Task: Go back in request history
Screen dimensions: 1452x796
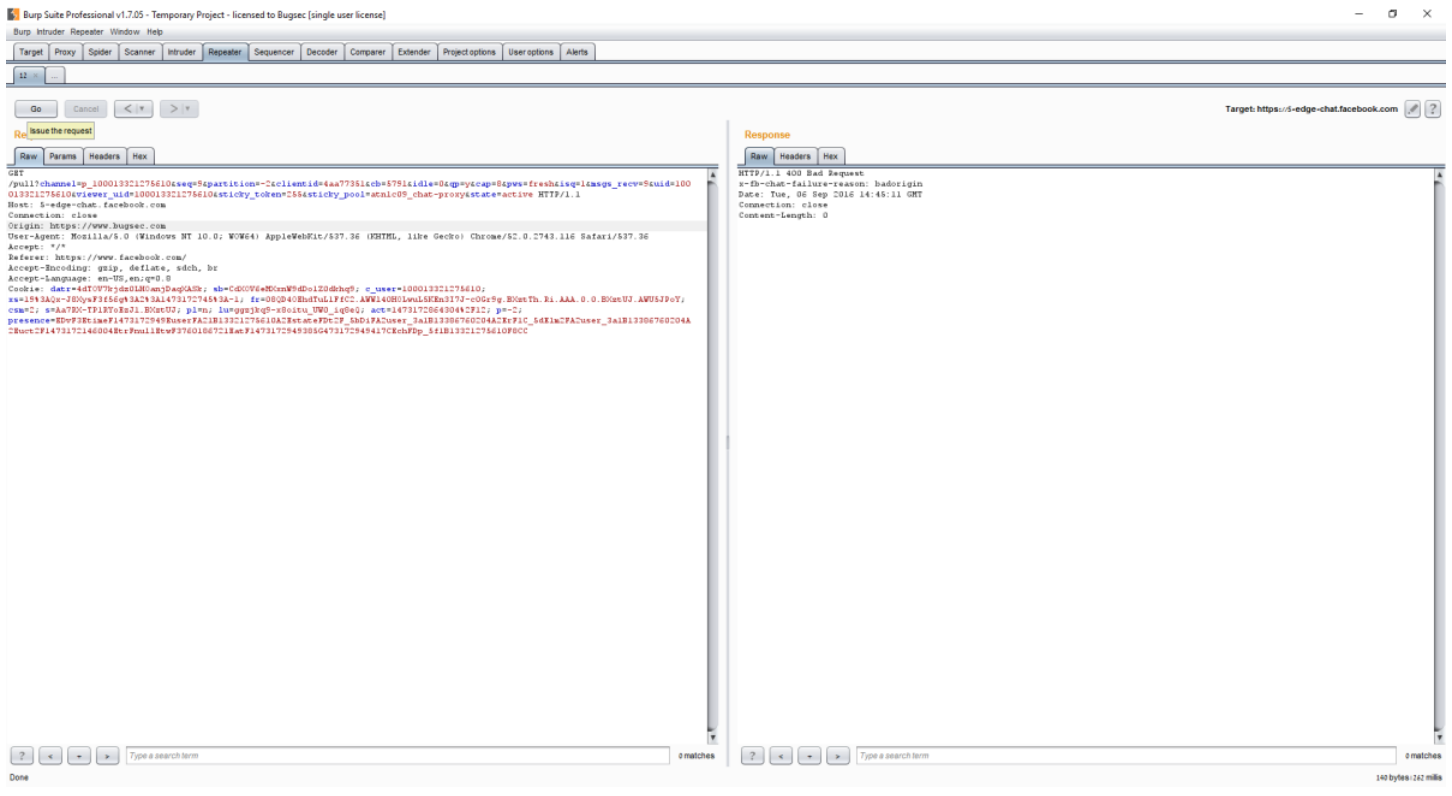Action: point(125,108)
